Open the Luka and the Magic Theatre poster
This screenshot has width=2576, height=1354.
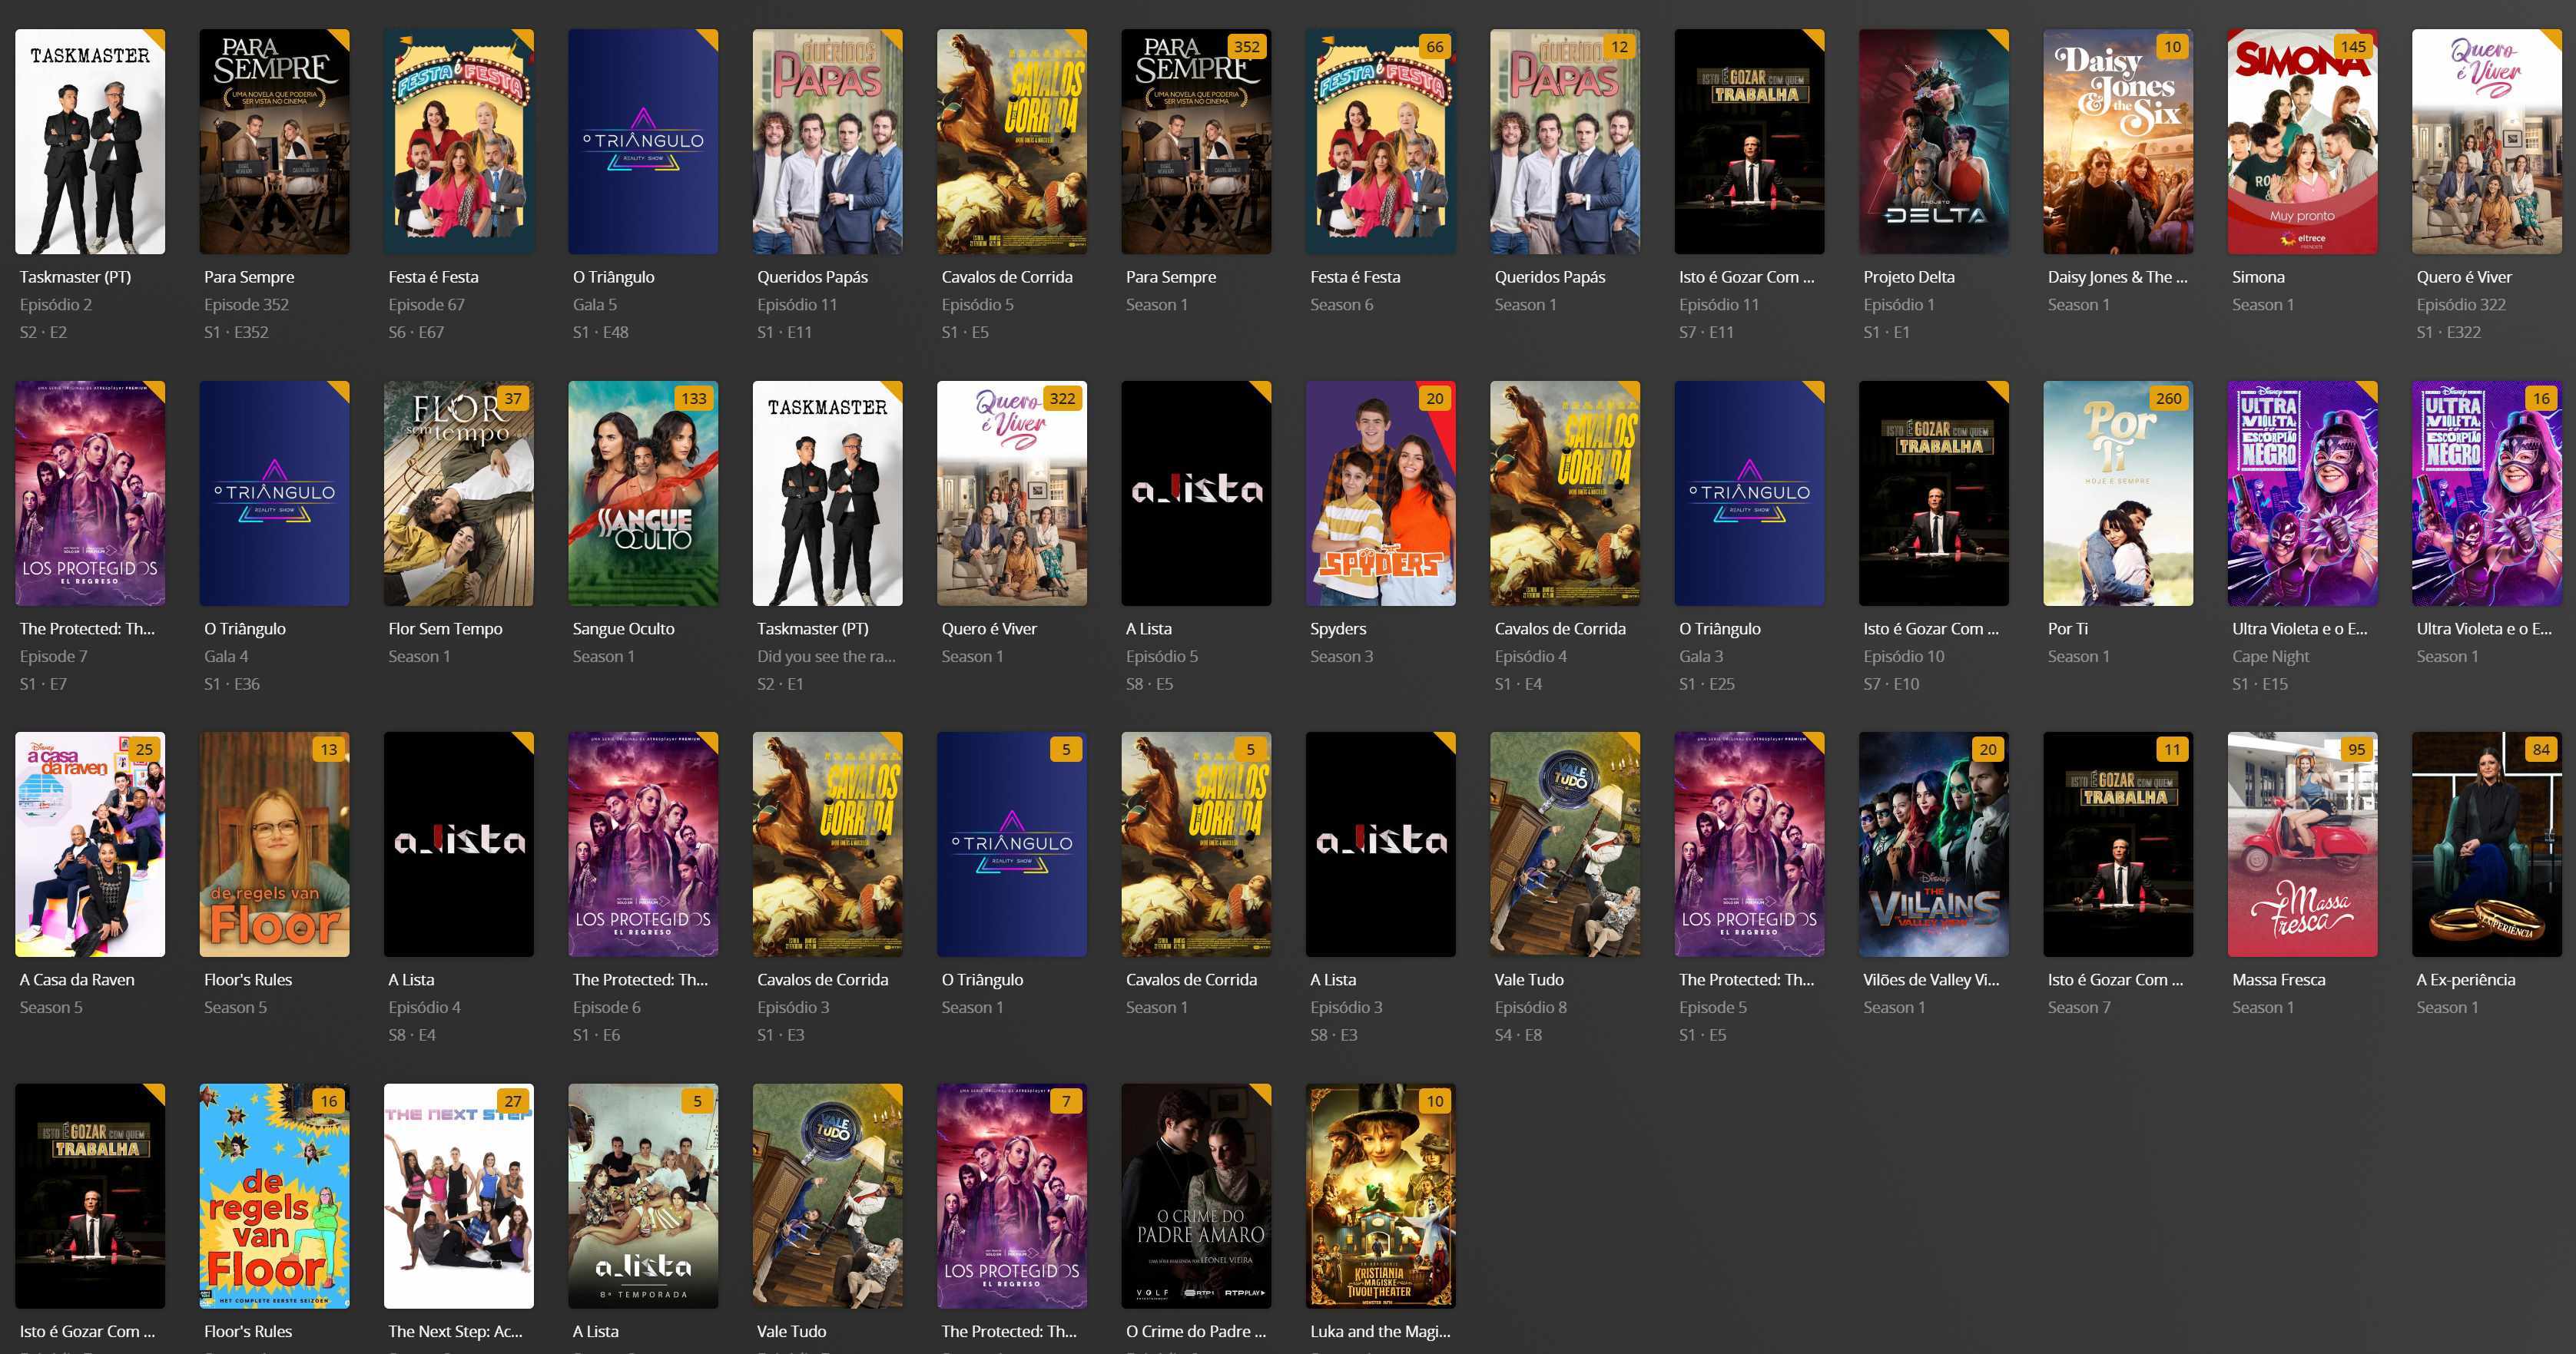point(1380,1196)
